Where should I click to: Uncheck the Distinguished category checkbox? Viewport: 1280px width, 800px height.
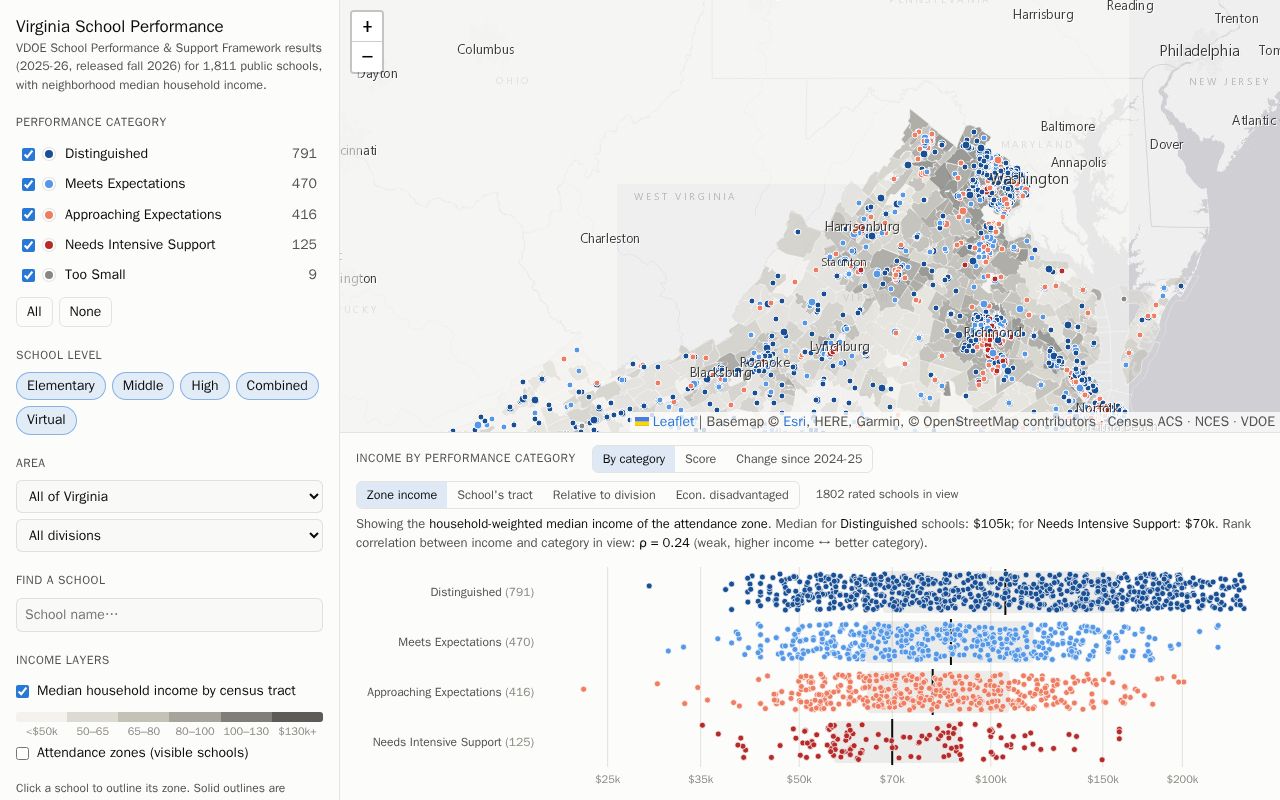(x=28, y=154)
